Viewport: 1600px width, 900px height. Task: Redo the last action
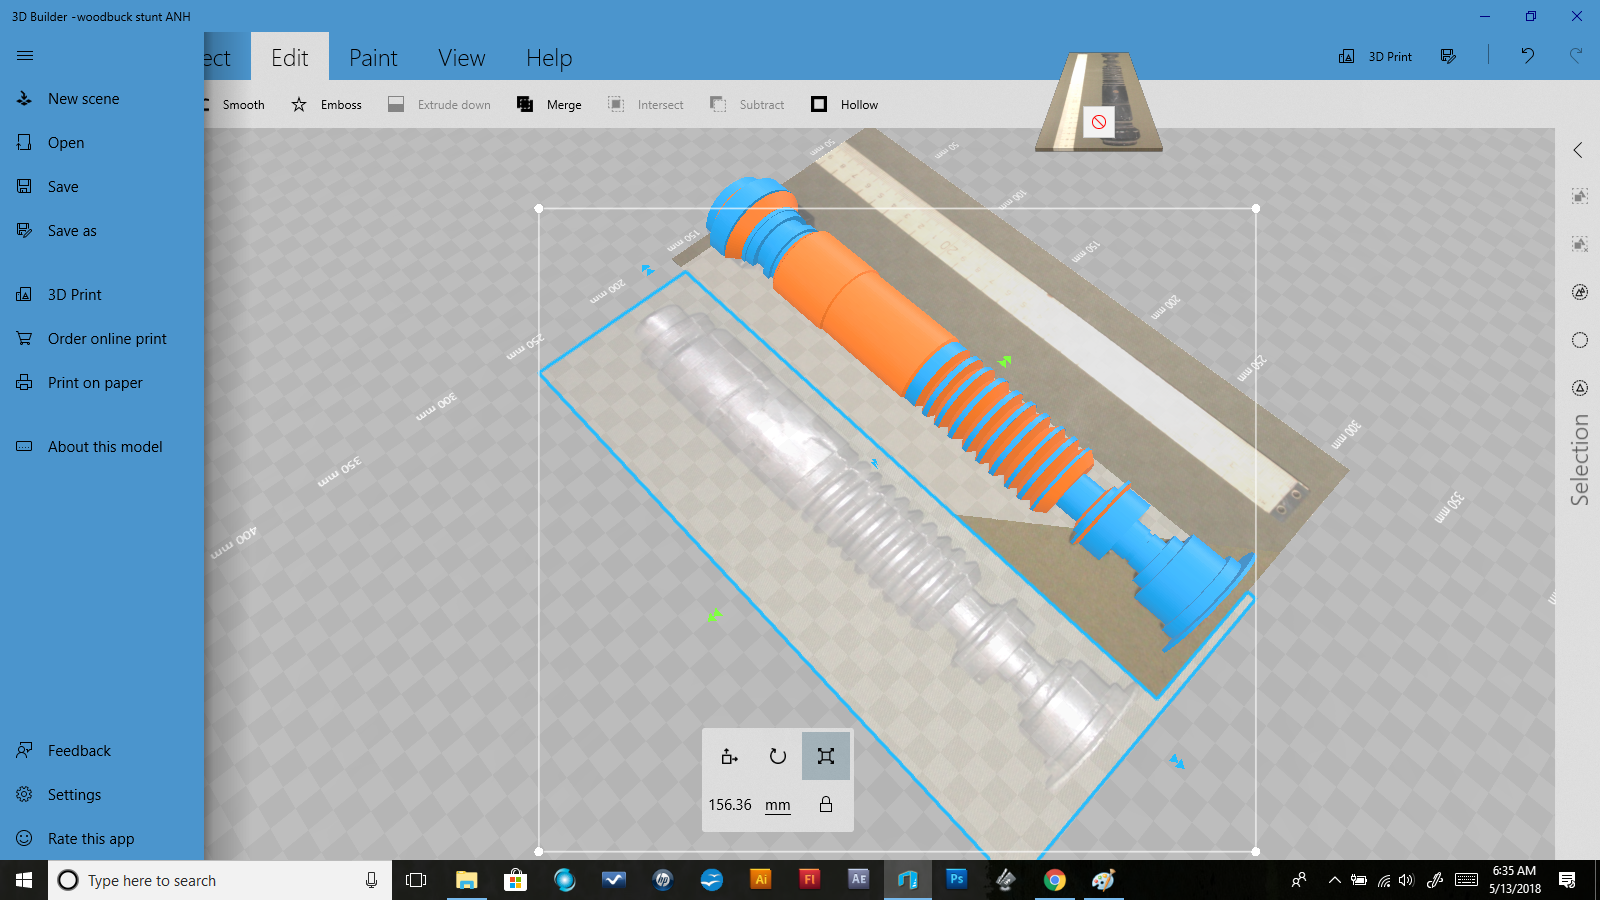[1576, 56]
